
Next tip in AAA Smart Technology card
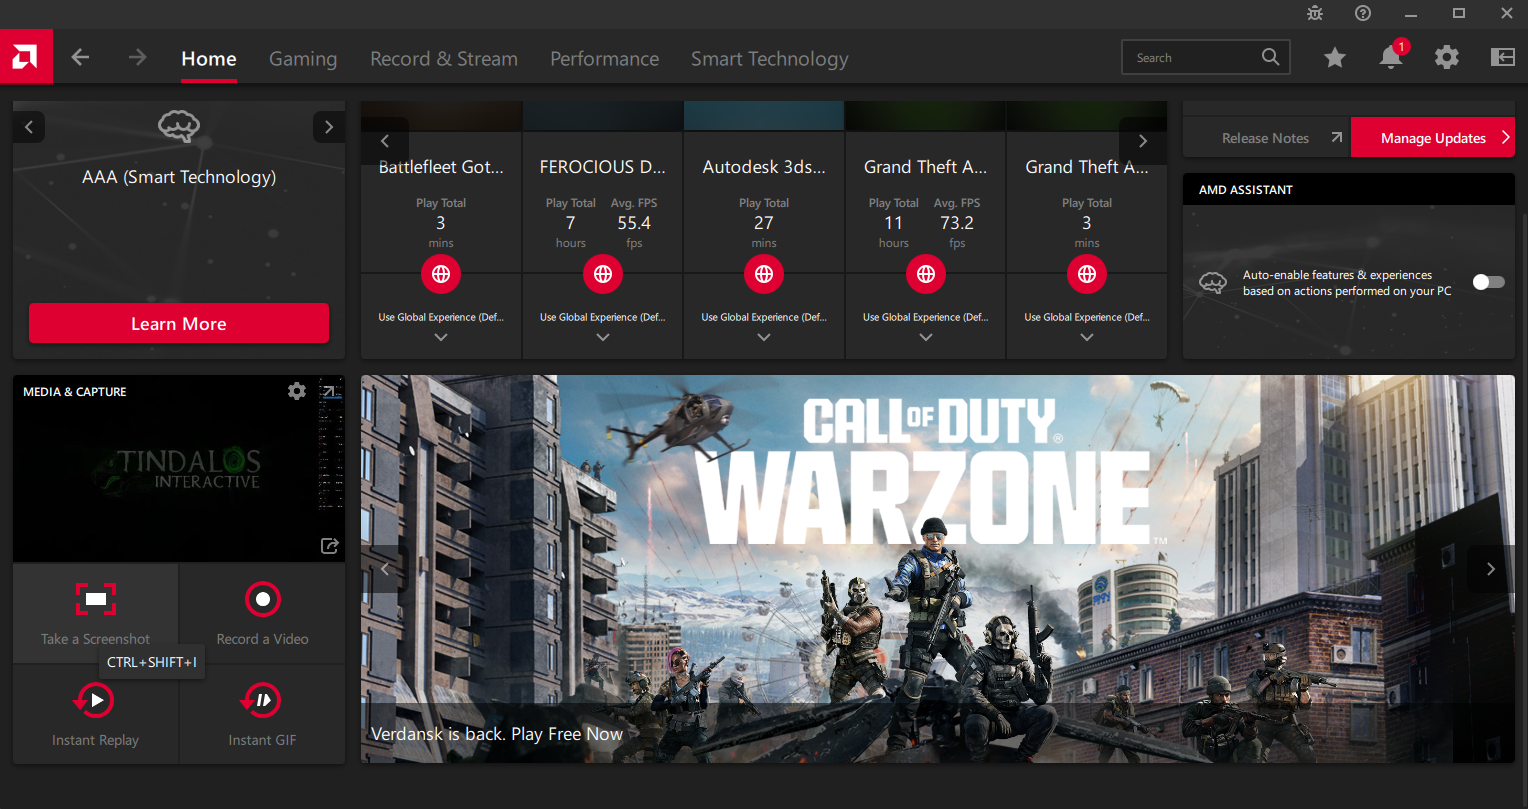(x=328, y=127)
